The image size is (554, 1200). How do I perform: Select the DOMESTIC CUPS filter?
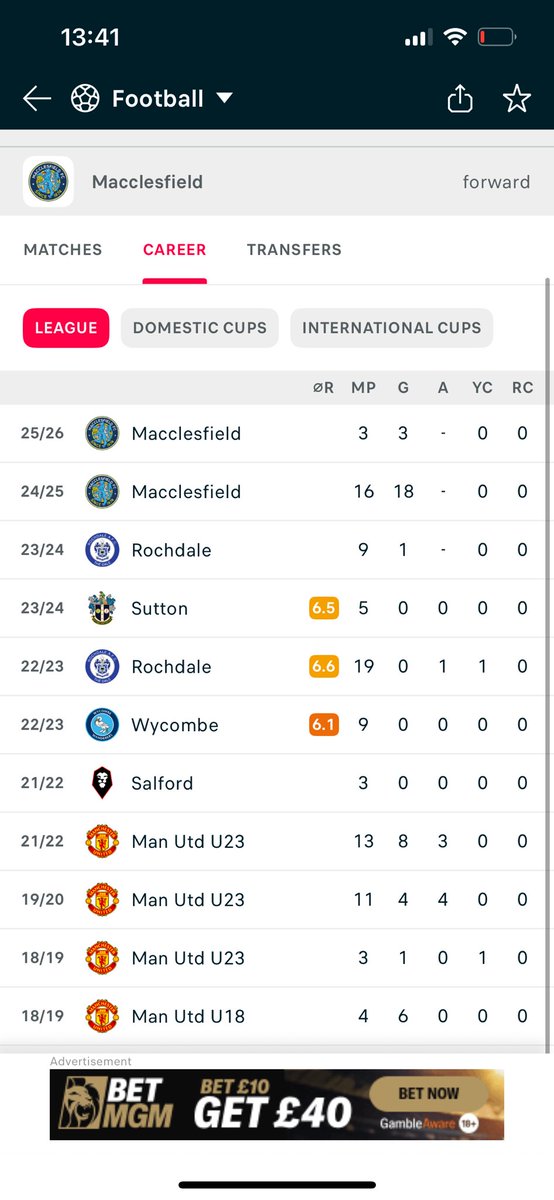coord(200,327)
